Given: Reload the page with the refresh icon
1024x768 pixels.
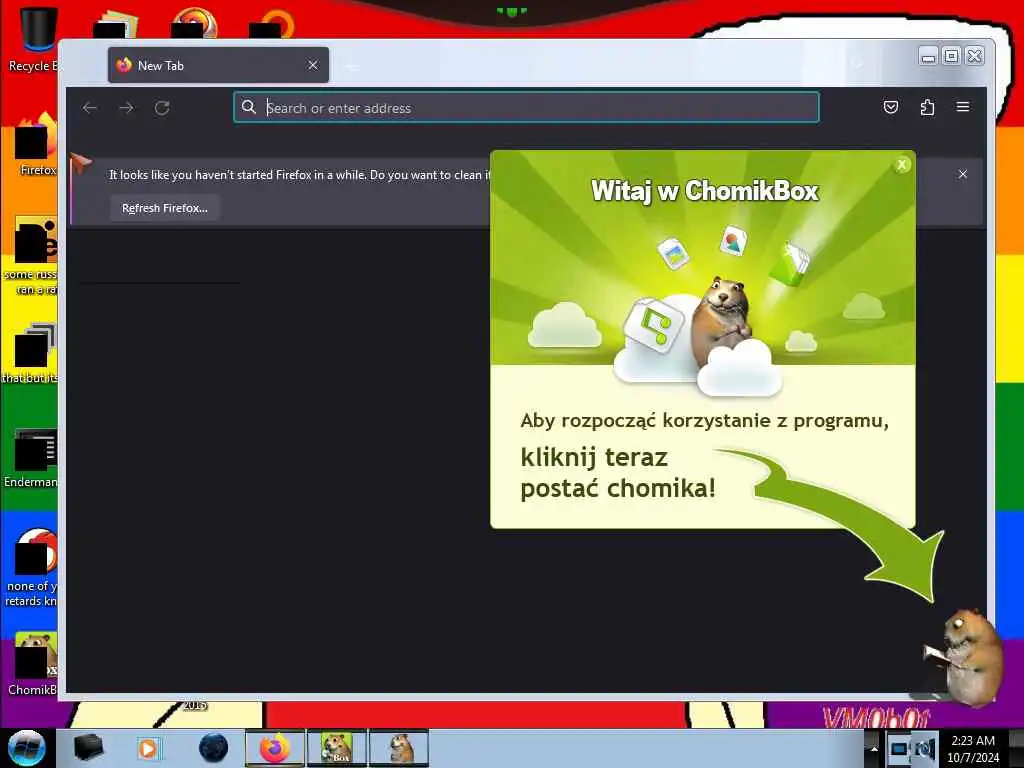Looking at the screenshot, I should [x=162, y=108].
